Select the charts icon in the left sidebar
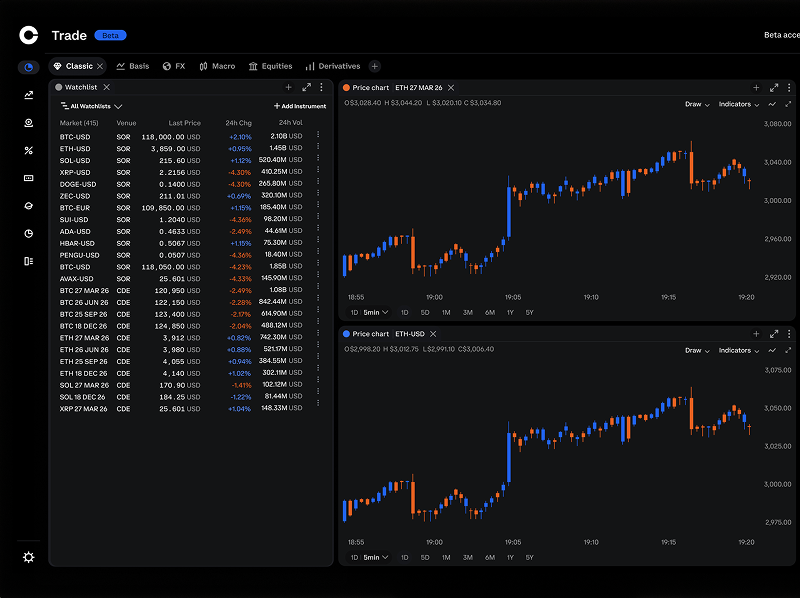Screen dimensions: 800x598 tap(27, 95)
